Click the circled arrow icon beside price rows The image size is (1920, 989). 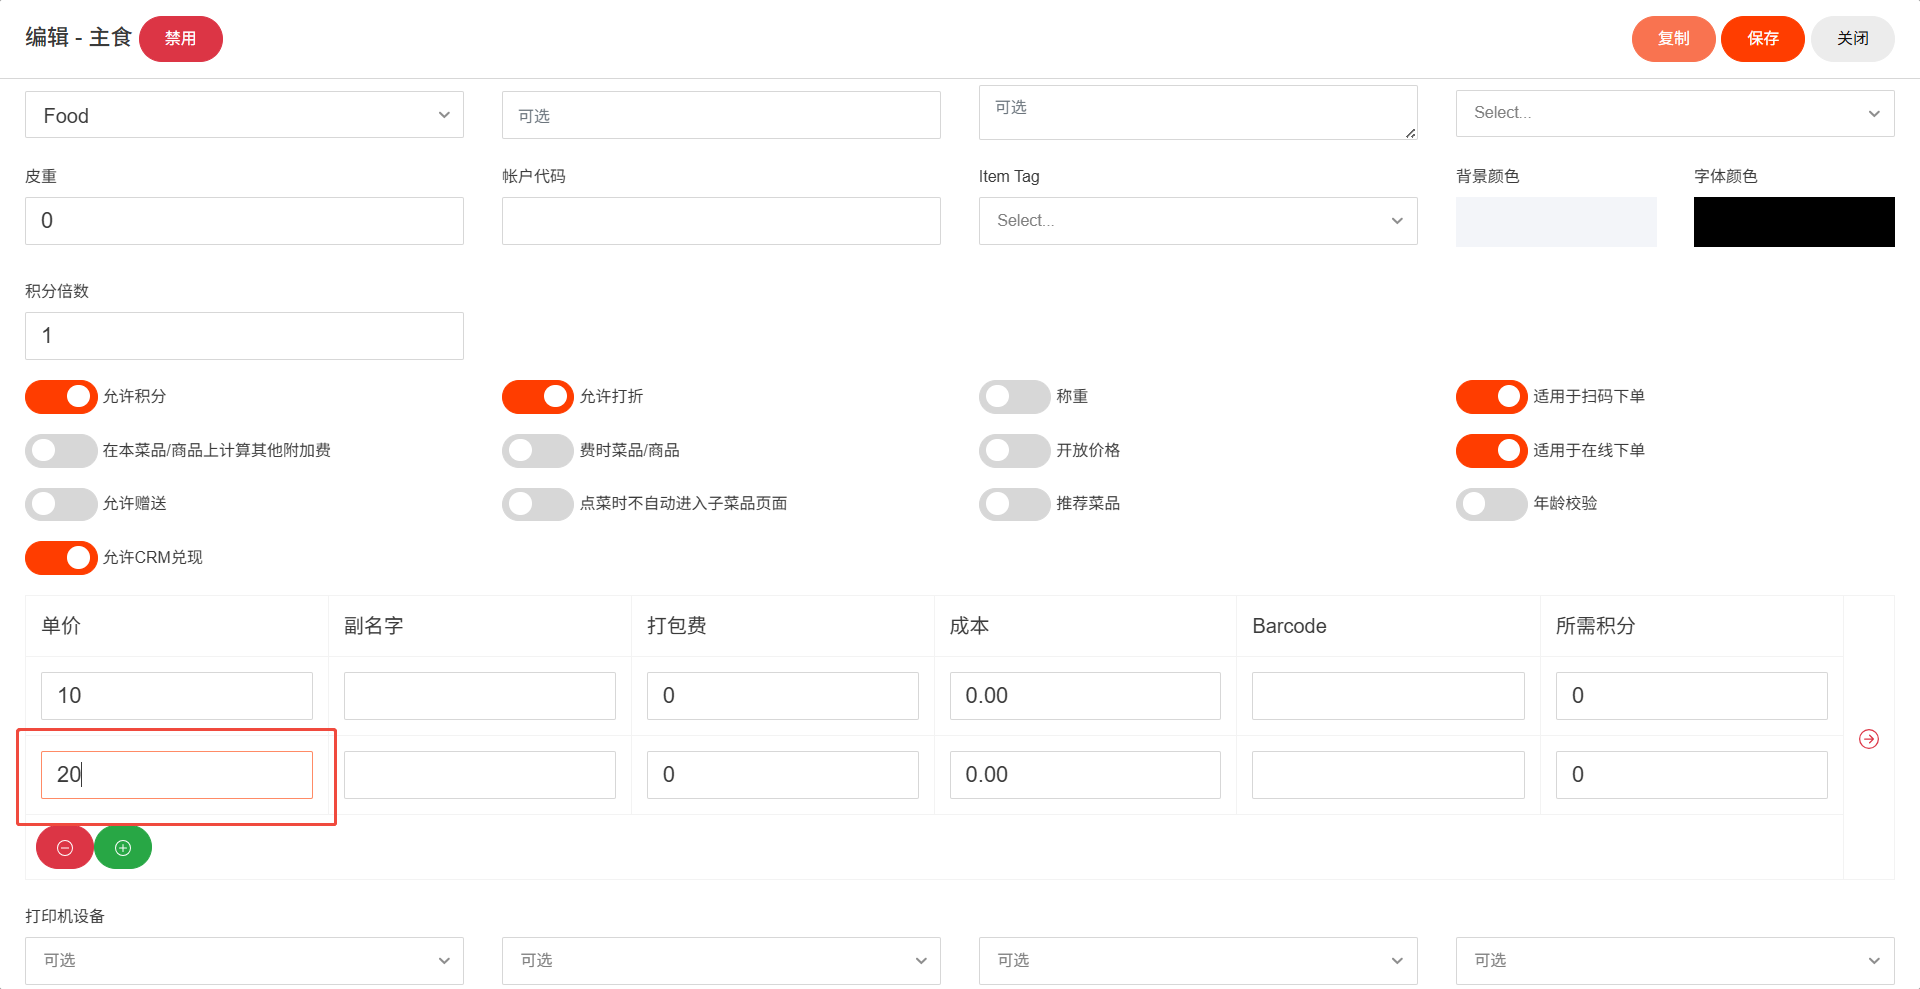(x=1868, y=739)
